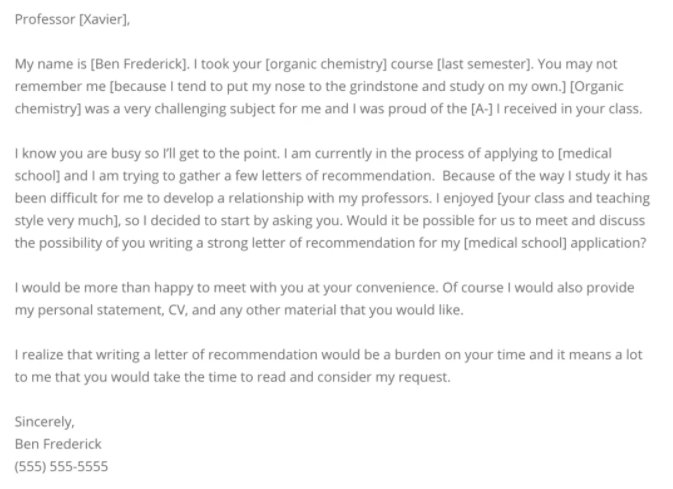Image resolution: width=673 pixels, height=489 pixels.
Task: Click the phone number (555) 555-5555
Action: [61, 467]
